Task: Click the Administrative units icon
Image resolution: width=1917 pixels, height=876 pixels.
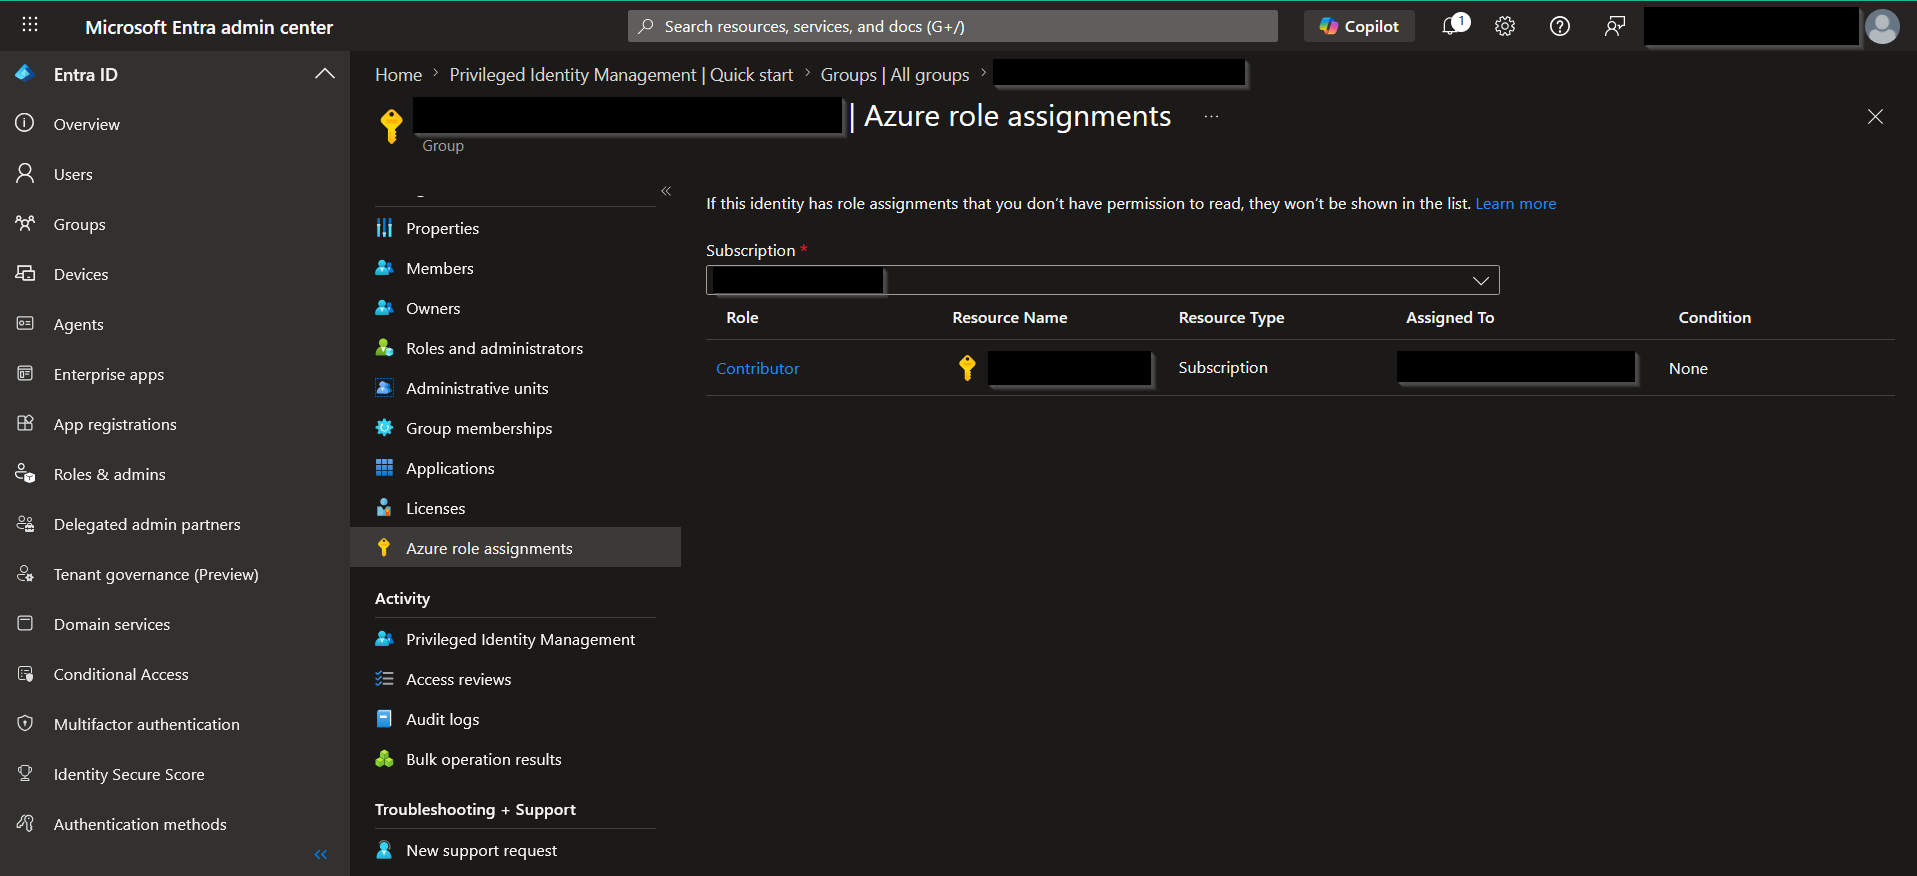Action: (384, 388)
